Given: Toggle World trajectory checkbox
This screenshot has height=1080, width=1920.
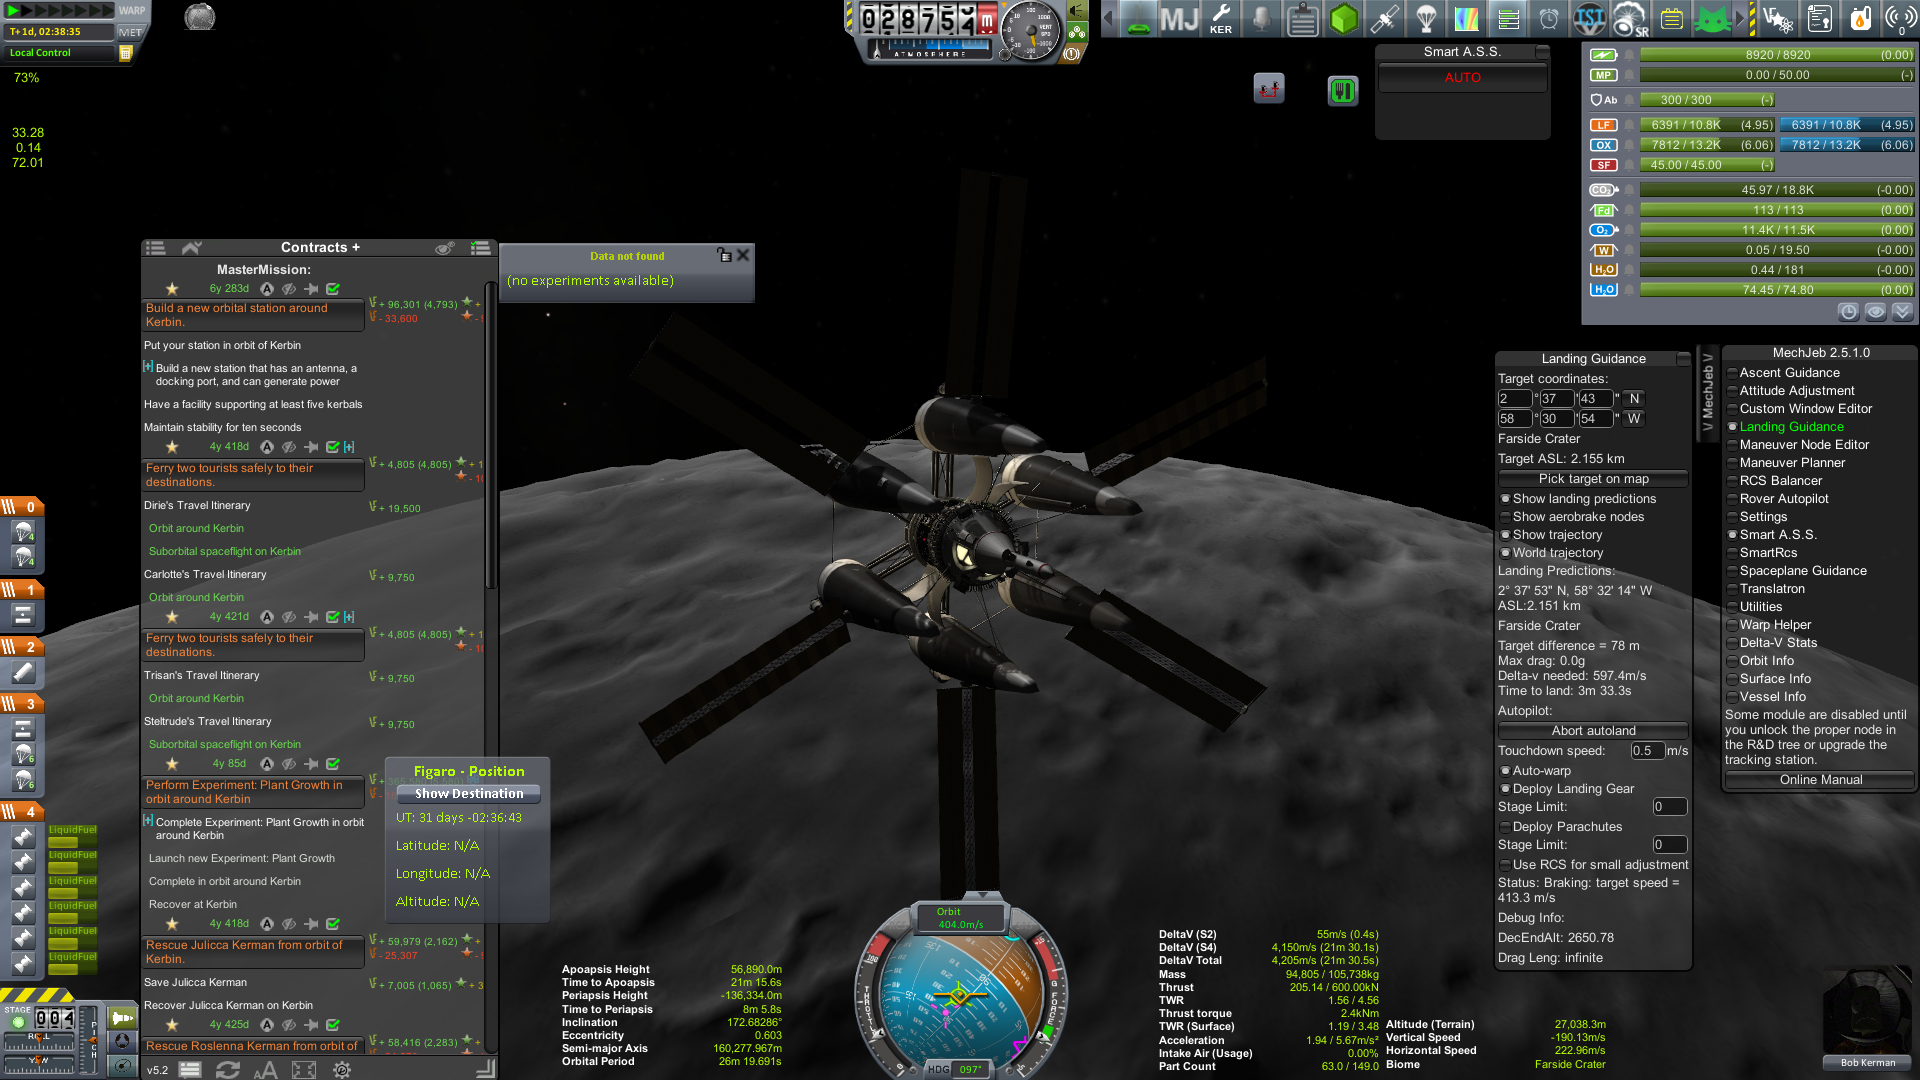Looking at the screenshot, I should 1551,553.
